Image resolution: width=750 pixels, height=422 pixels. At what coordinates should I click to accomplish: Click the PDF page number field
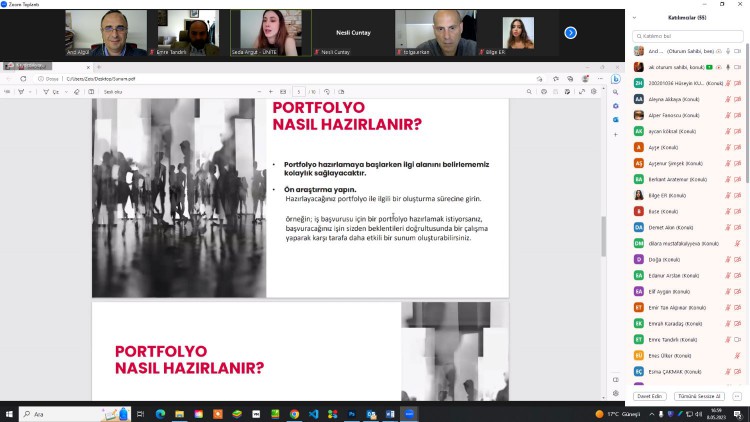click(298, 92)
